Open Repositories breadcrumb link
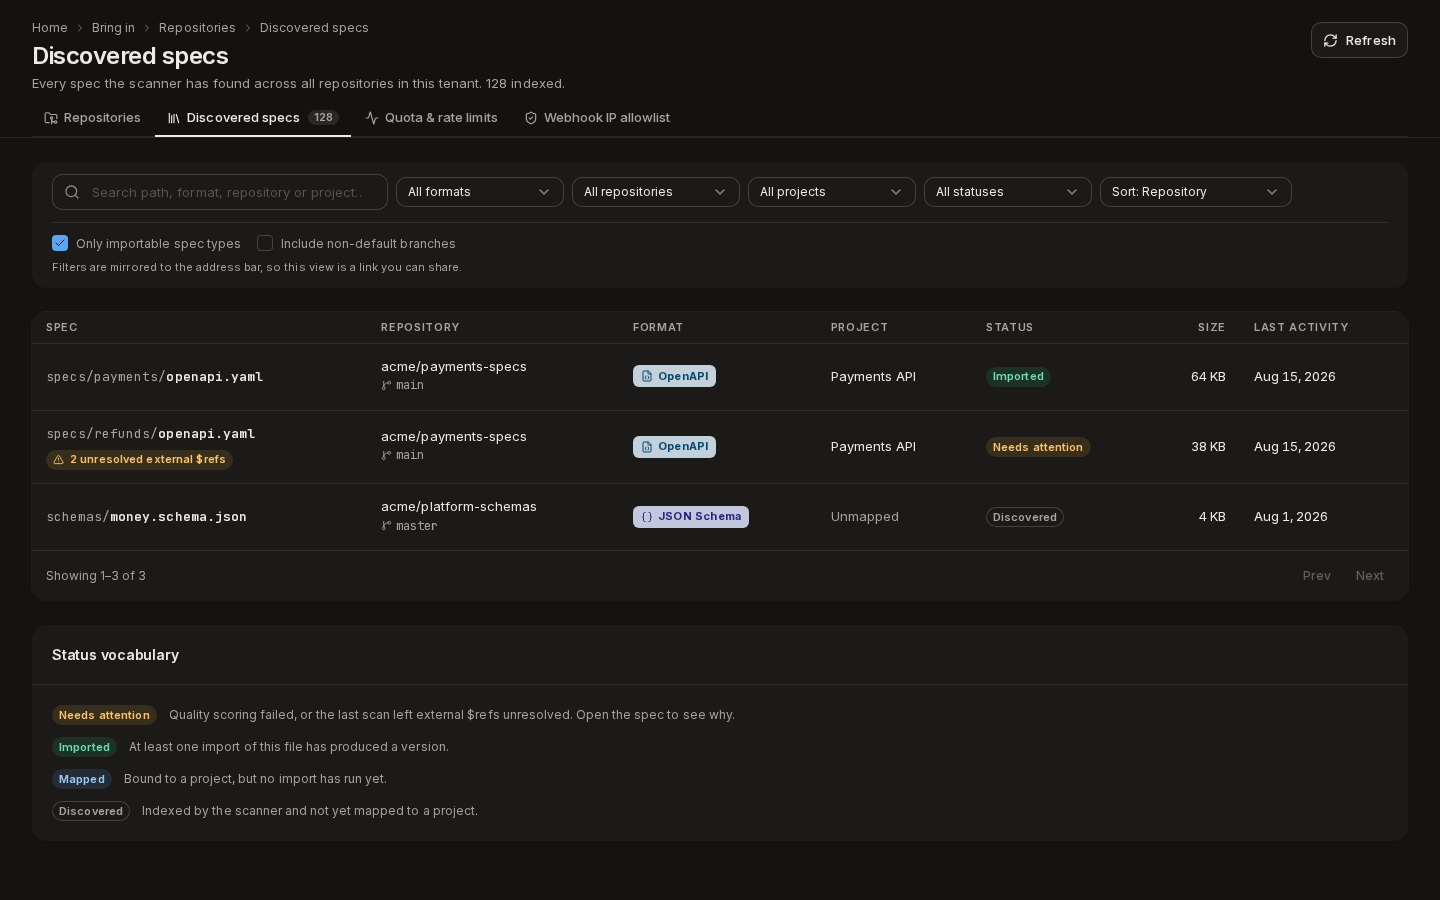 point(197,28)
